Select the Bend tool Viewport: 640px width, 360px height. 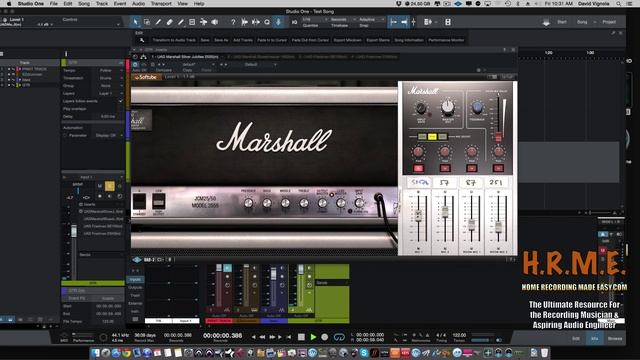tap(203, 22)
